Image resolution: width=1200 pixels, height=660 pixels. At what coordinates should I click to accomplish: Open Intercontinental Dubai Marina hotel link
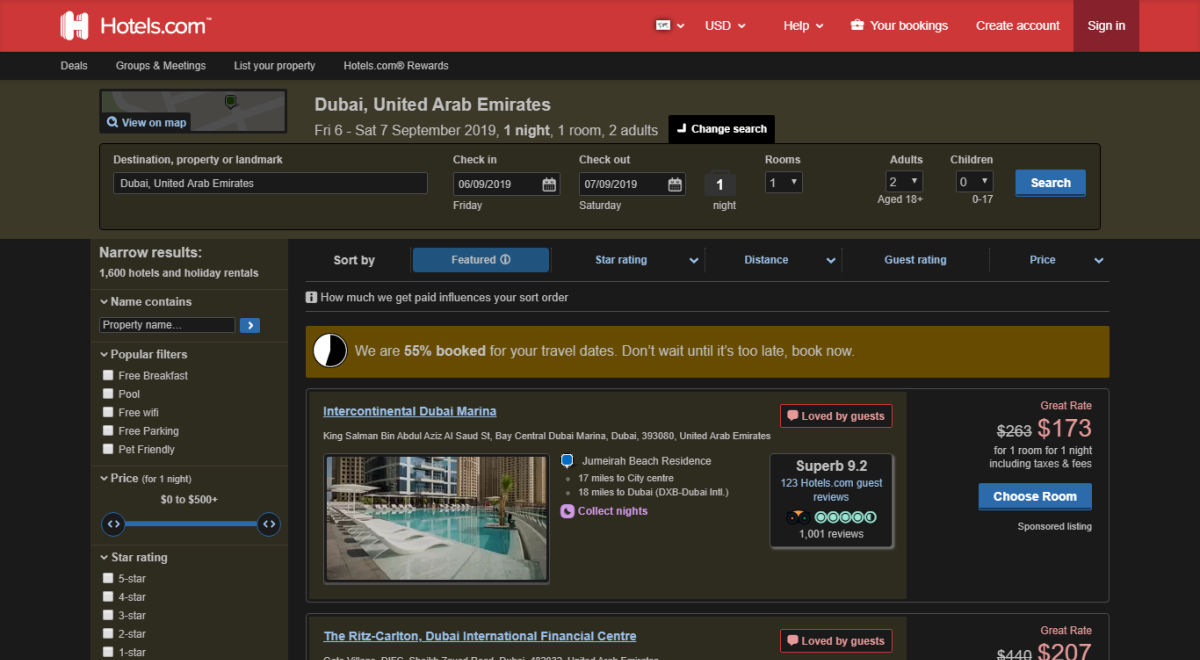click(x=410, y=411)
